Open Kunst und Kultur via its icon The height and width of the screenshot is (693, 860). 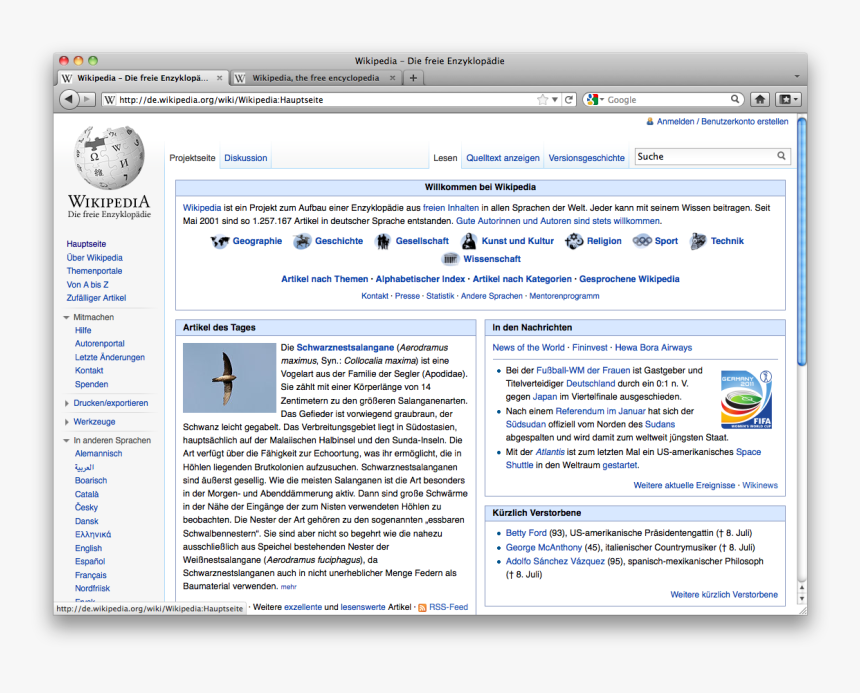(x=468, y=241)
